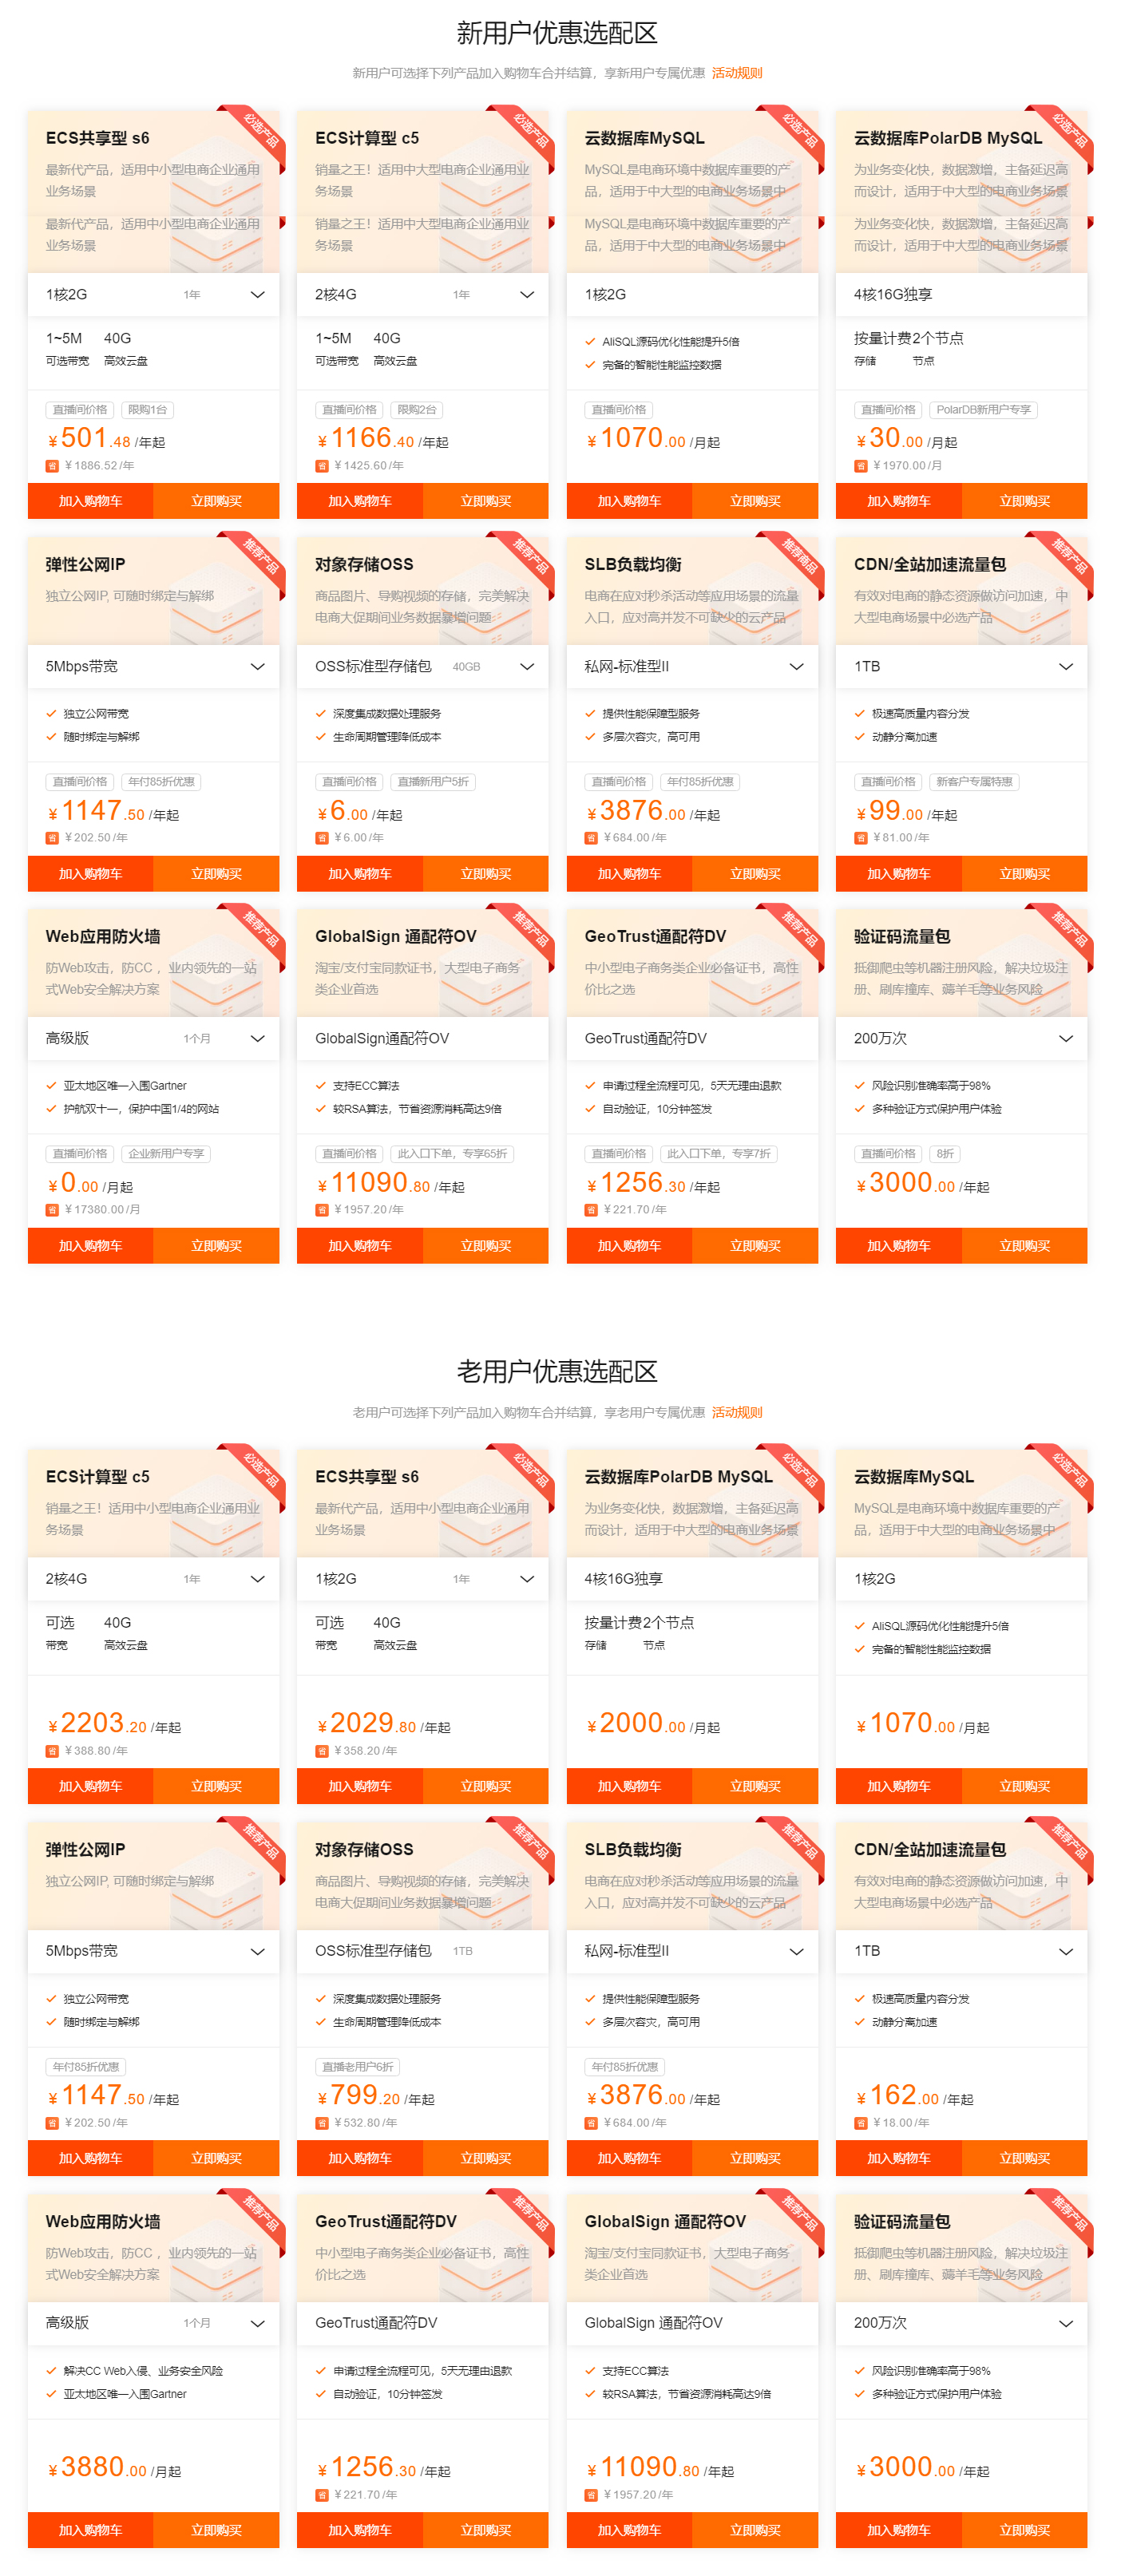The height and width of the screenshot is (2576, 1125).
Task: Click the savings icon beside ¥17380.00/月
Action: point(52,1210)
